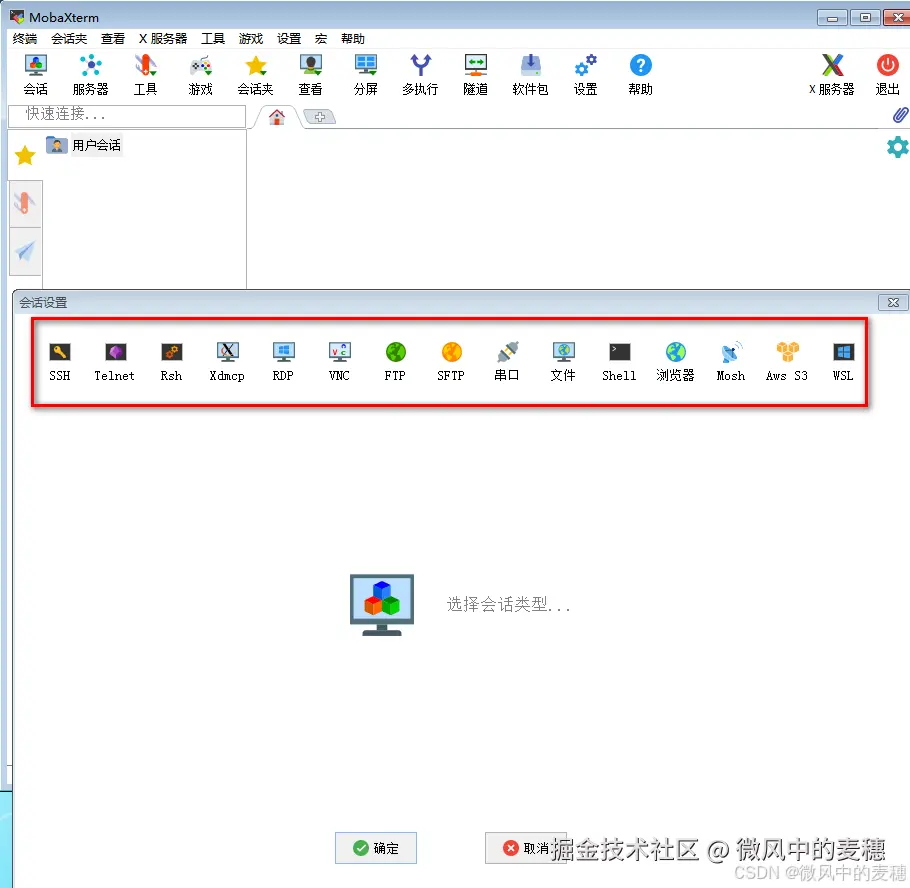Launch the 游戏 games toolbar icon
The height and width of the screenshot is (888, 910).
pyautogui.click(x=200, y=75)
